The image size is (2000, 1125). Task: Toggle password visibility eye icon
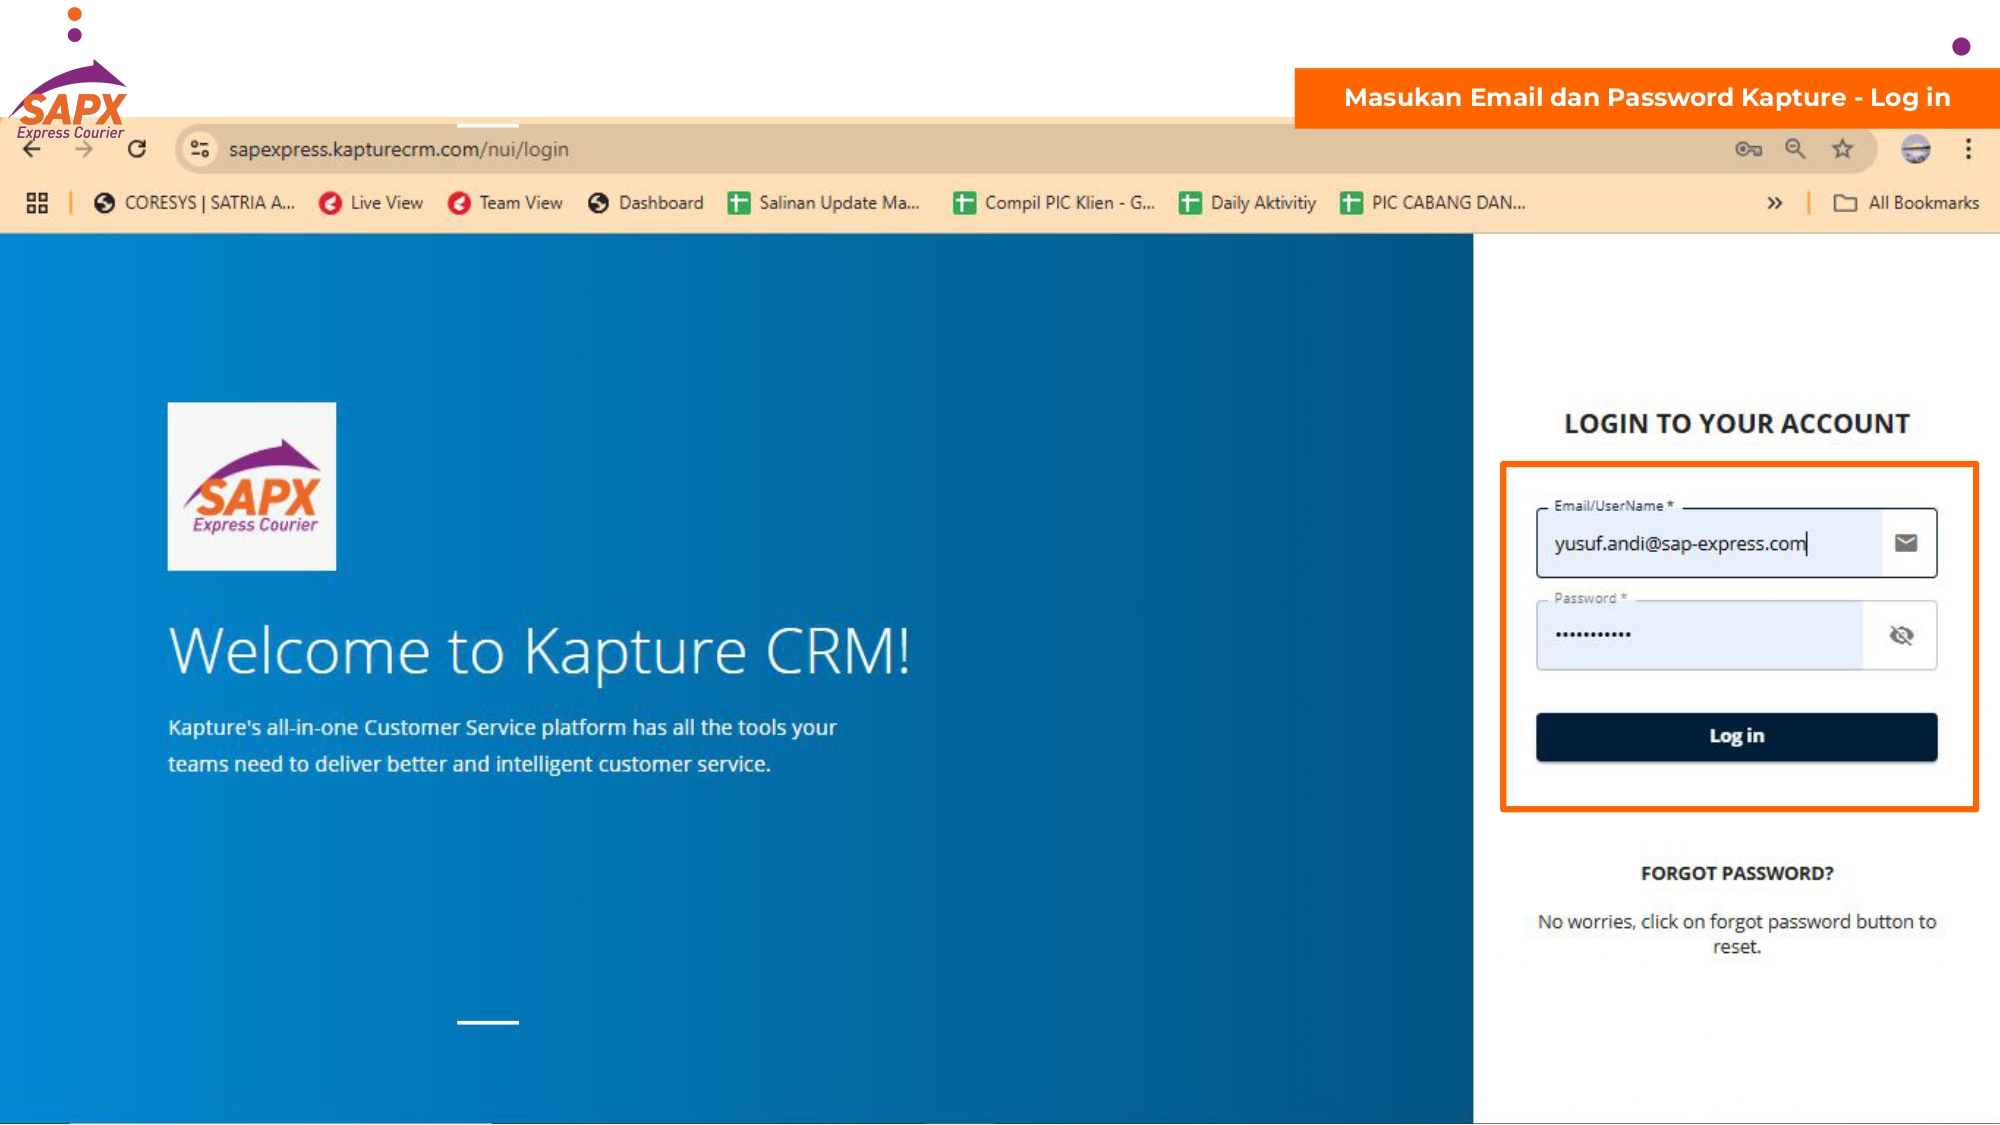1901,635
